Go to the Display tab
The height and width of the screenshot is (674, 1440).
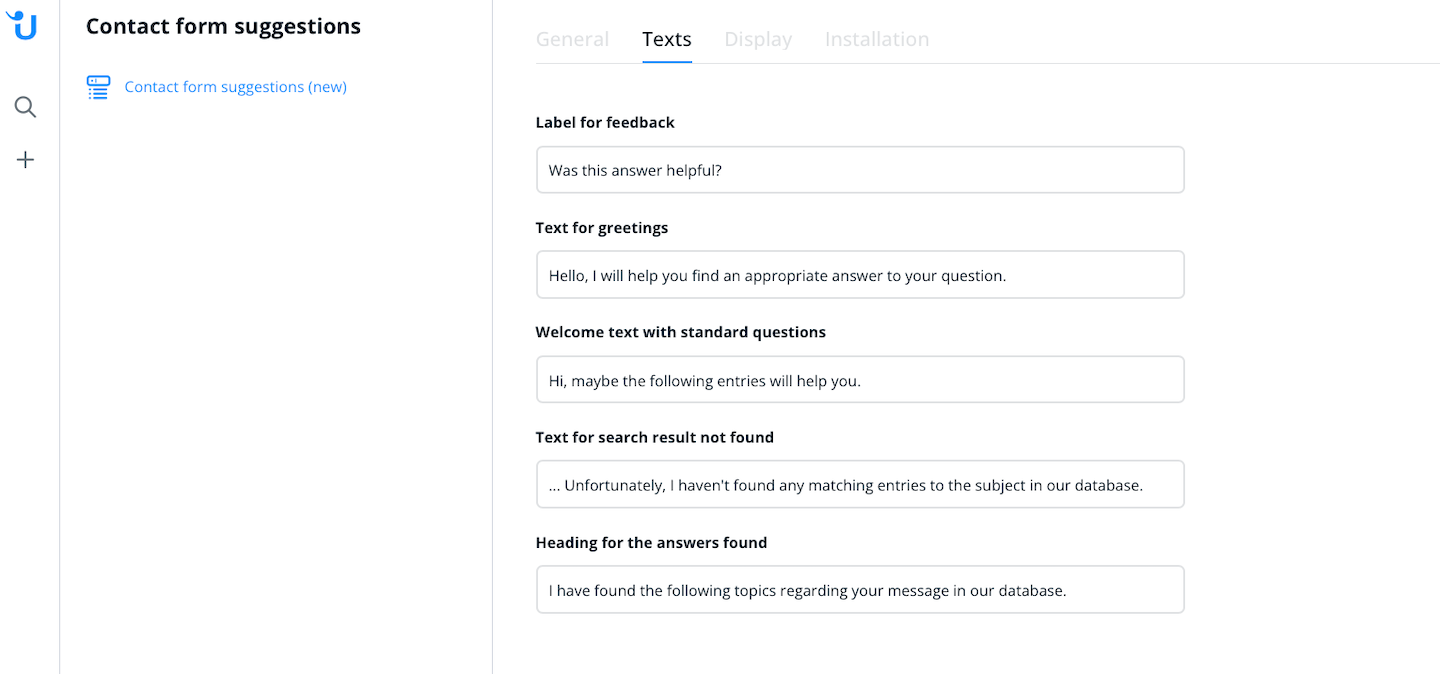pos(758,39)
